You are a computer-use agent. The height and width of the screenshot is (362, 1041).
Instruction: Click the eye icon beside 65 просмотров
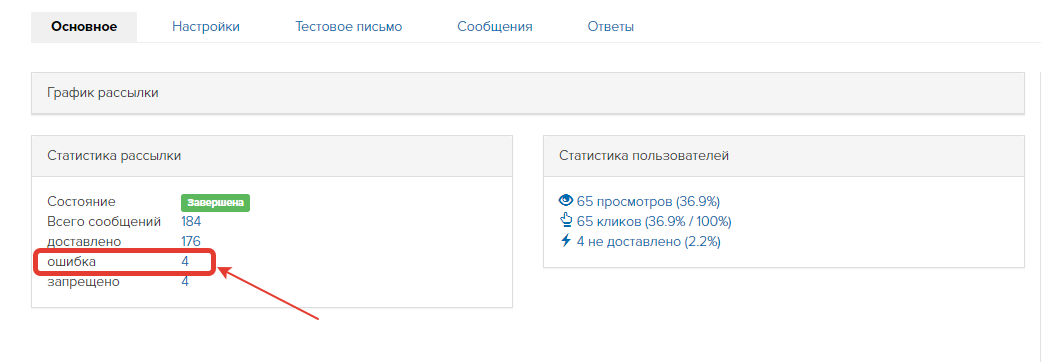tap(566, 200)
